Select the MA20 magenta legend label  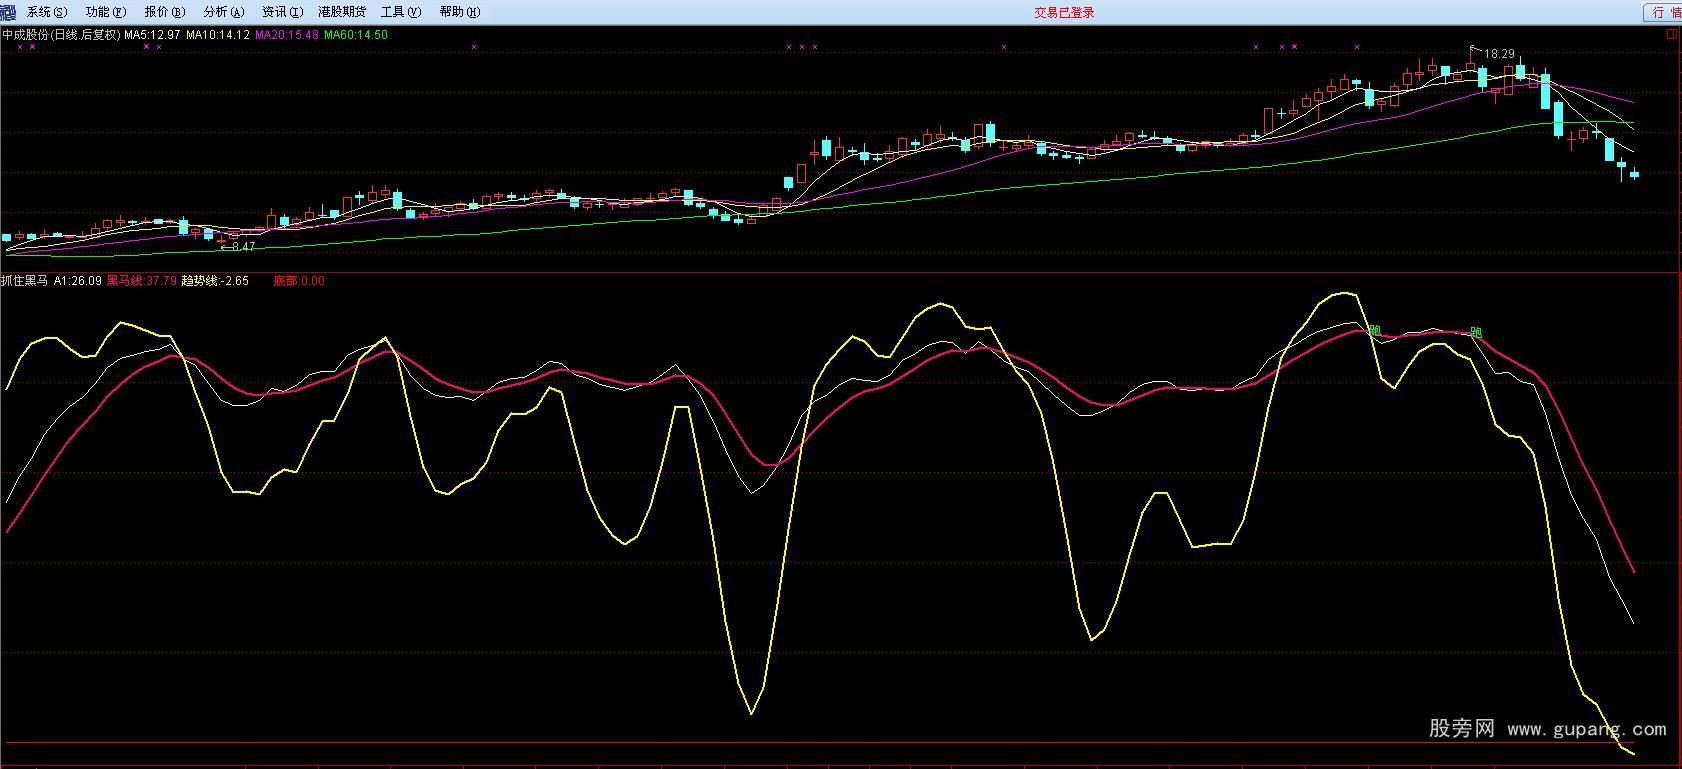[287, 35]
